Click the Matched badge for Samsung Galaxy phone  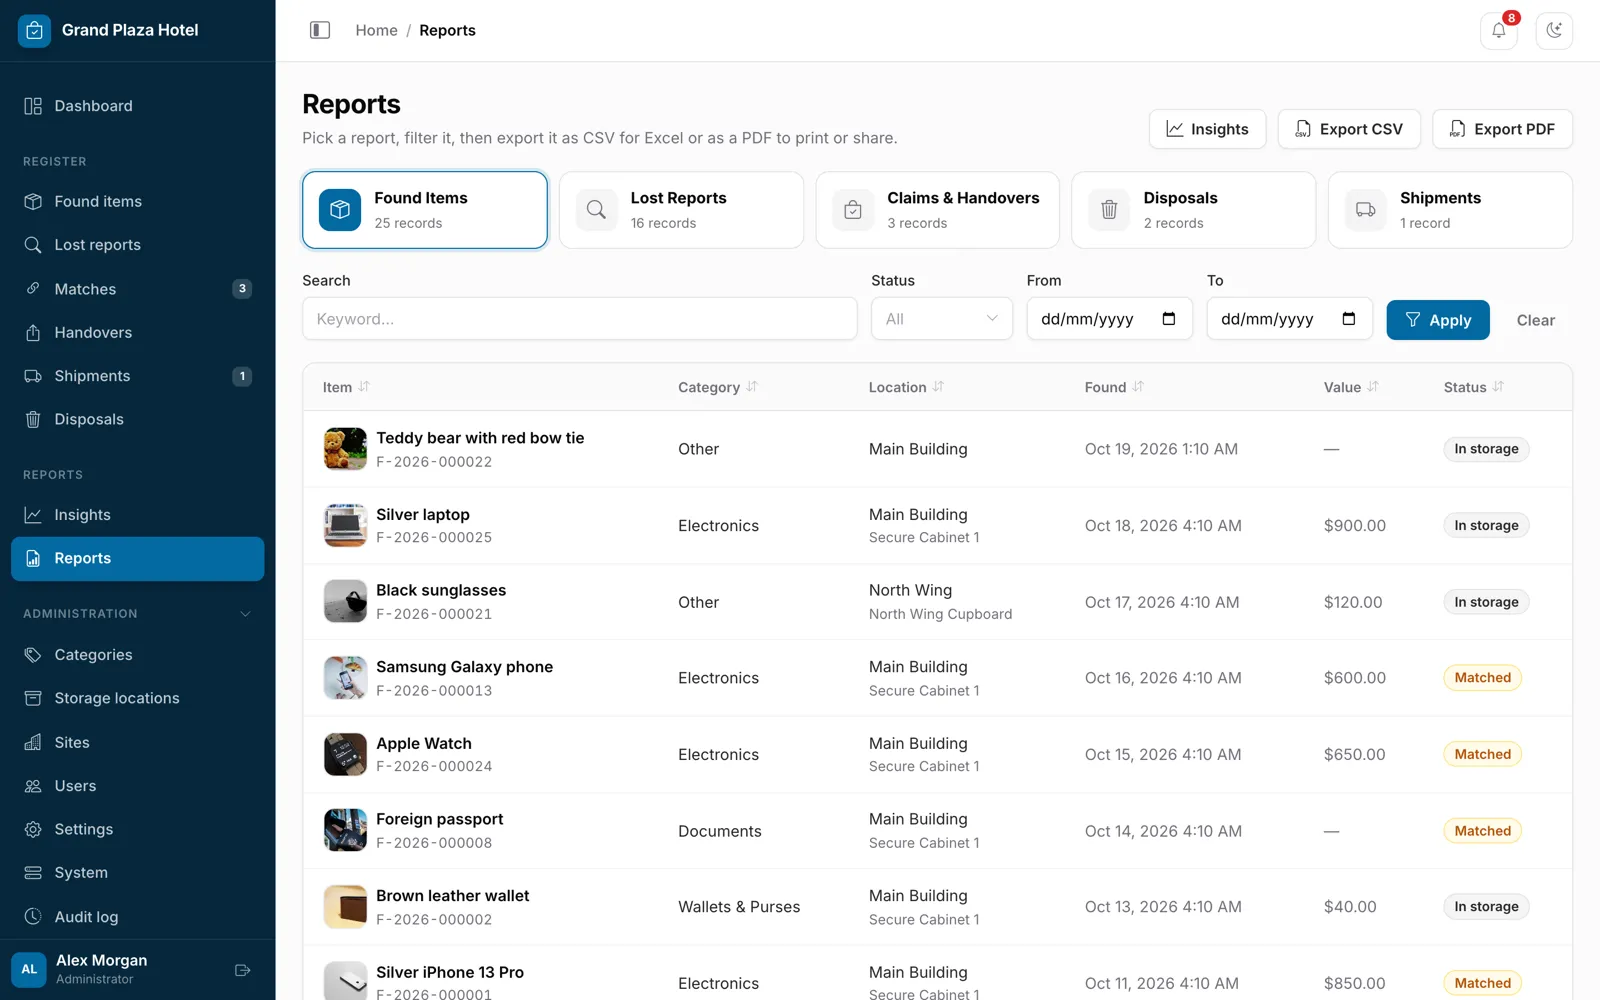click(x=1482, y=678)
